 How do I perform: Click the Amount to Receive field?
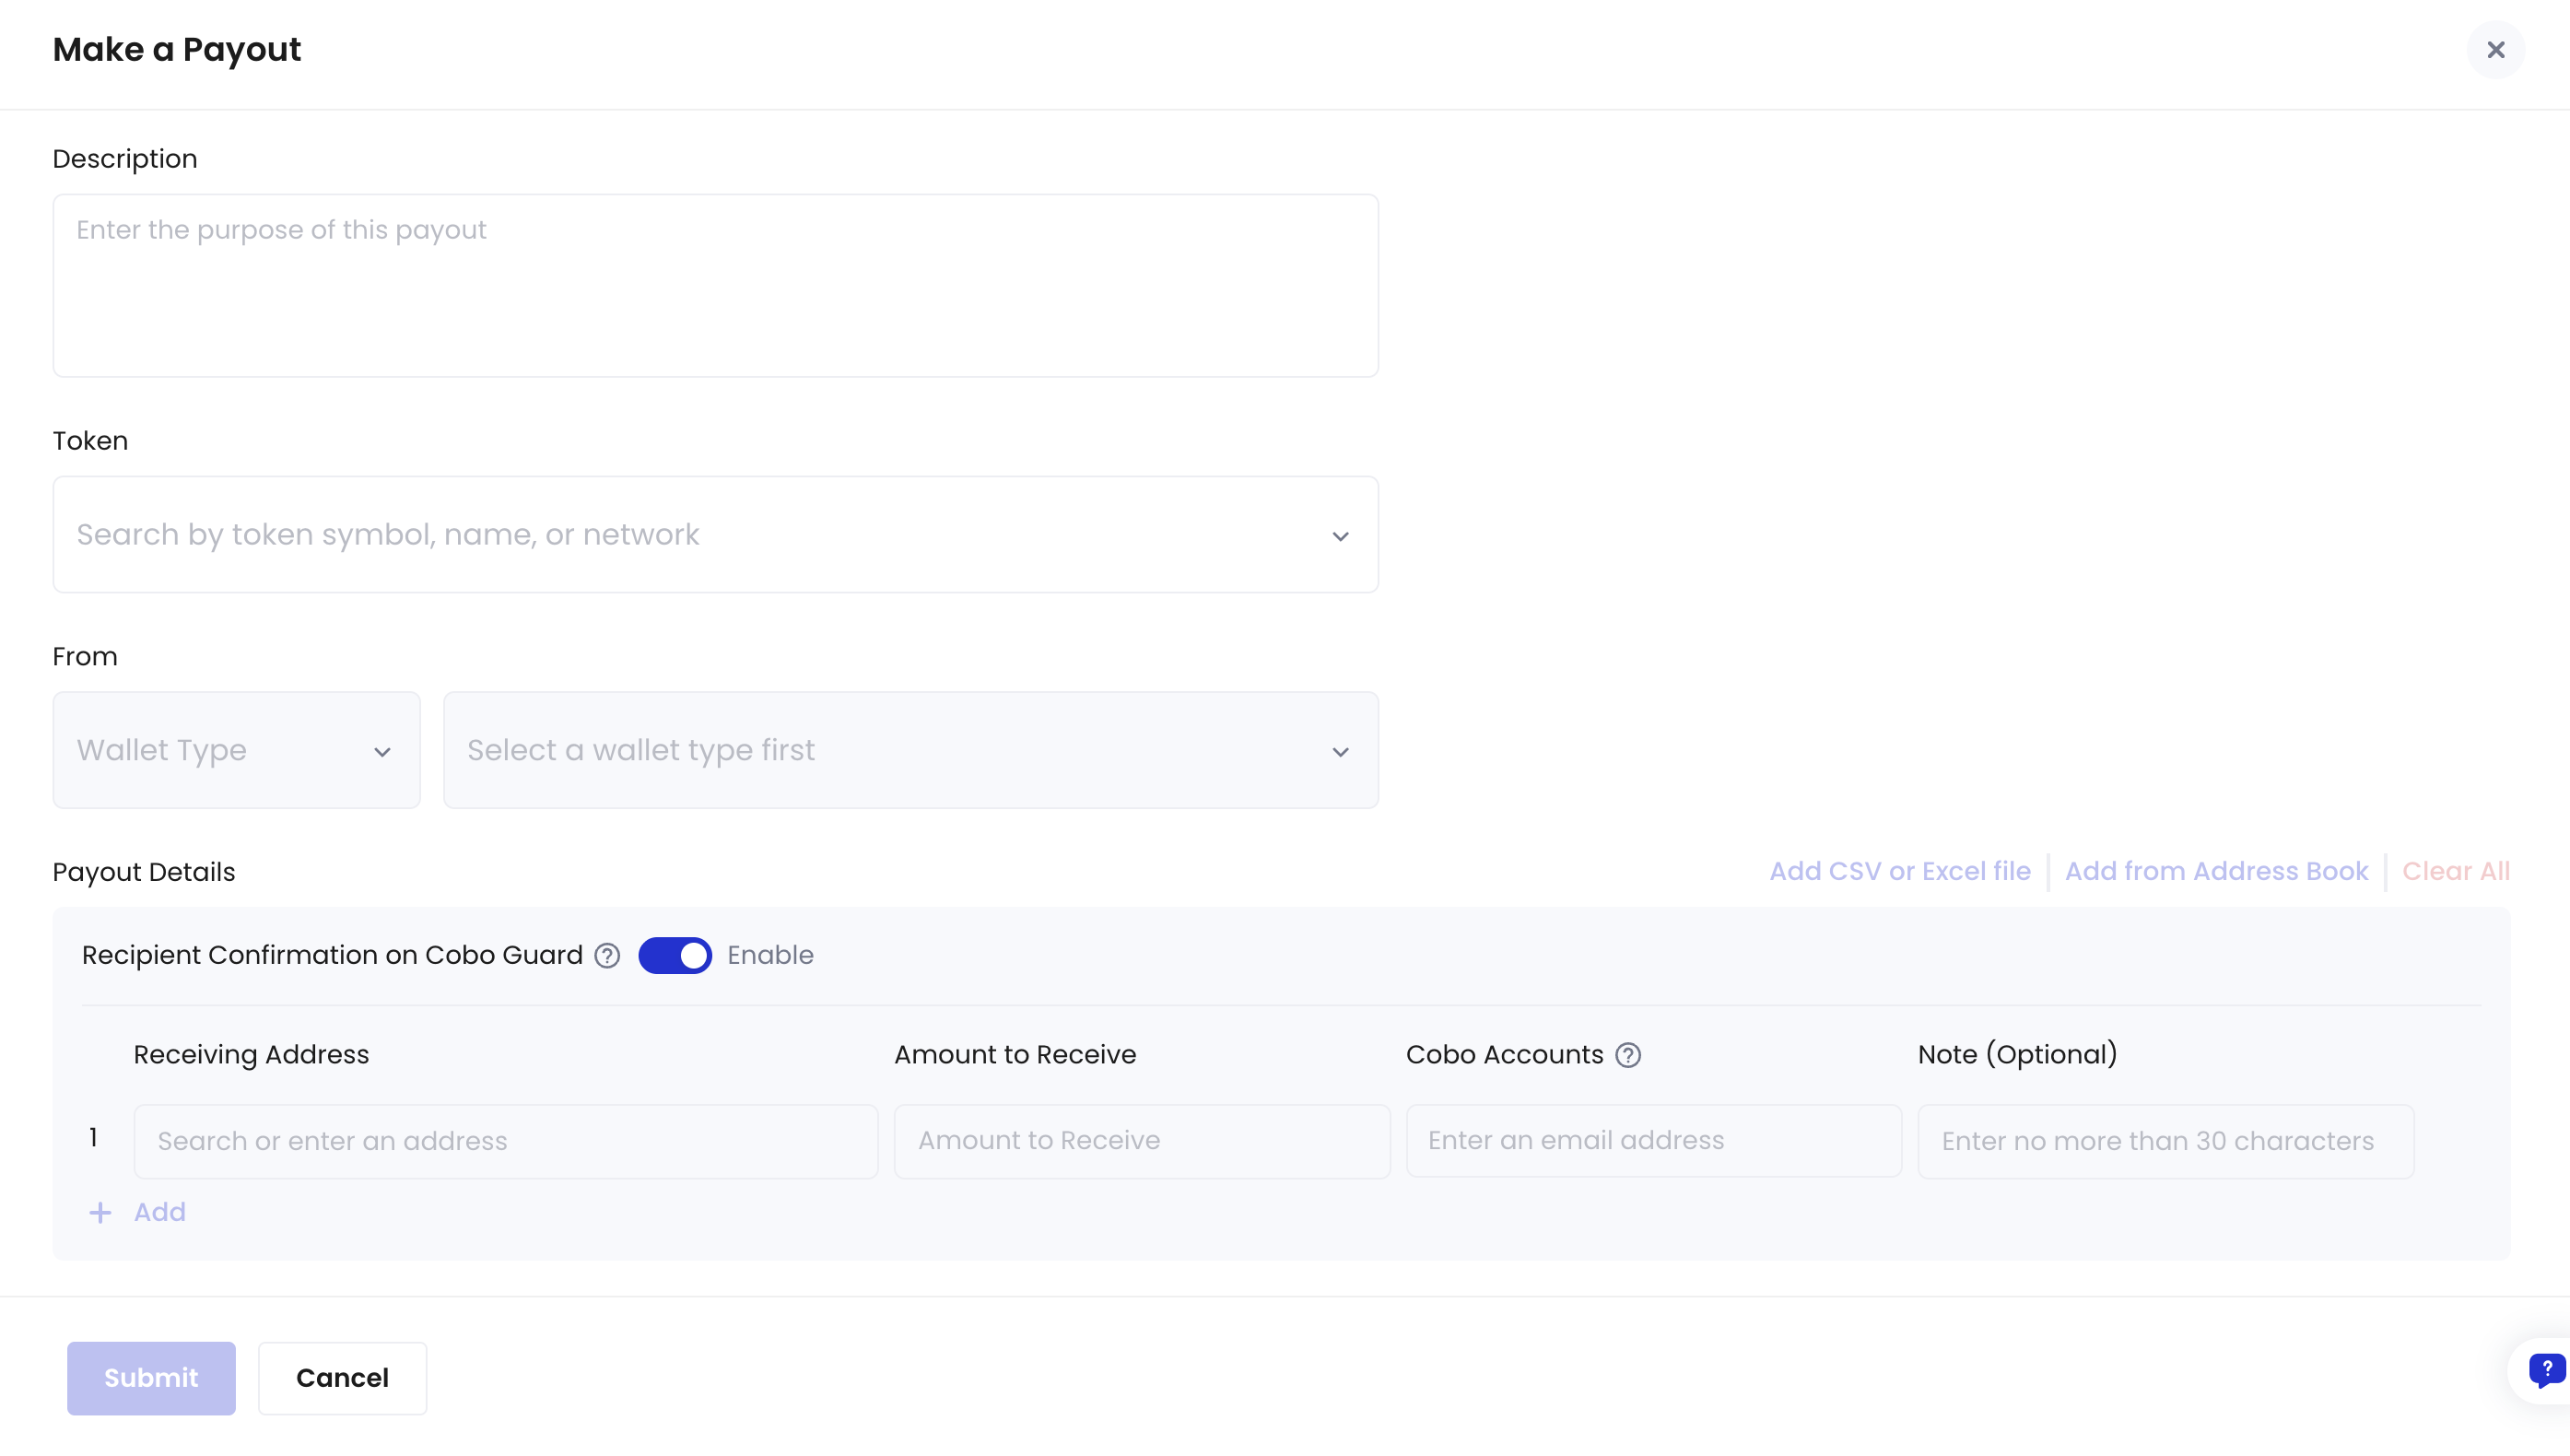pos(1140,1140)
